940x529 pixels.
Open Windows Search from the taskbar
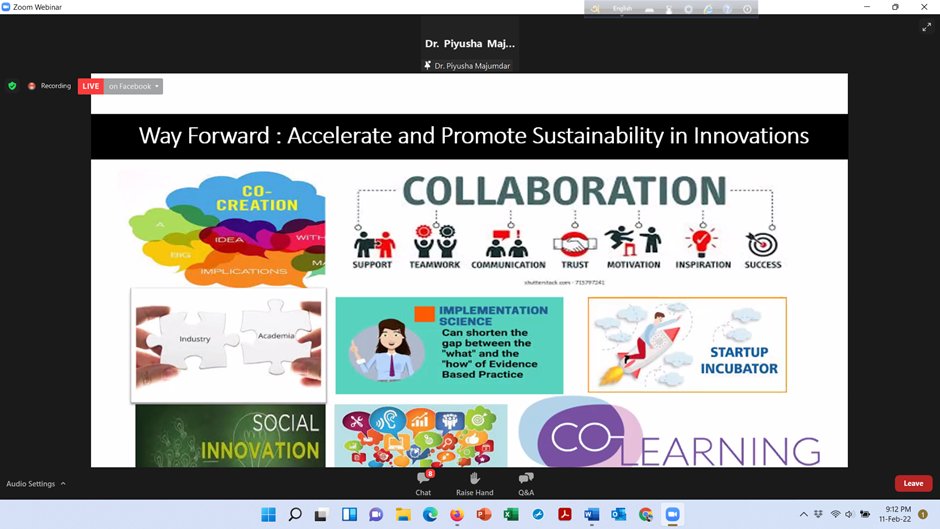pyautogui.click(x=295, y=515)
